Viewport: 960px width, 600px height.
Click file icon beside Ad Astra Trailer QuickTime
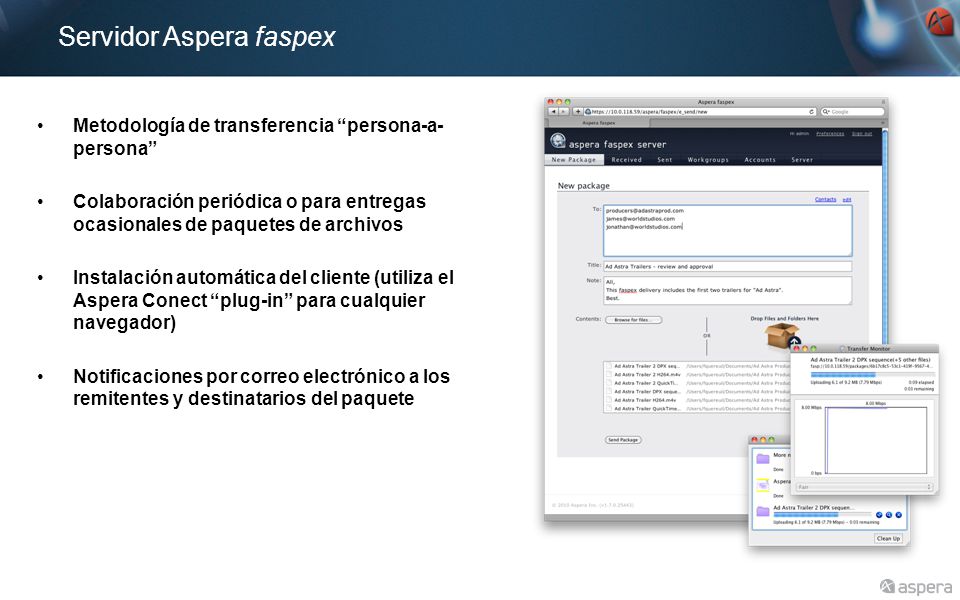(x=609, y=408)
